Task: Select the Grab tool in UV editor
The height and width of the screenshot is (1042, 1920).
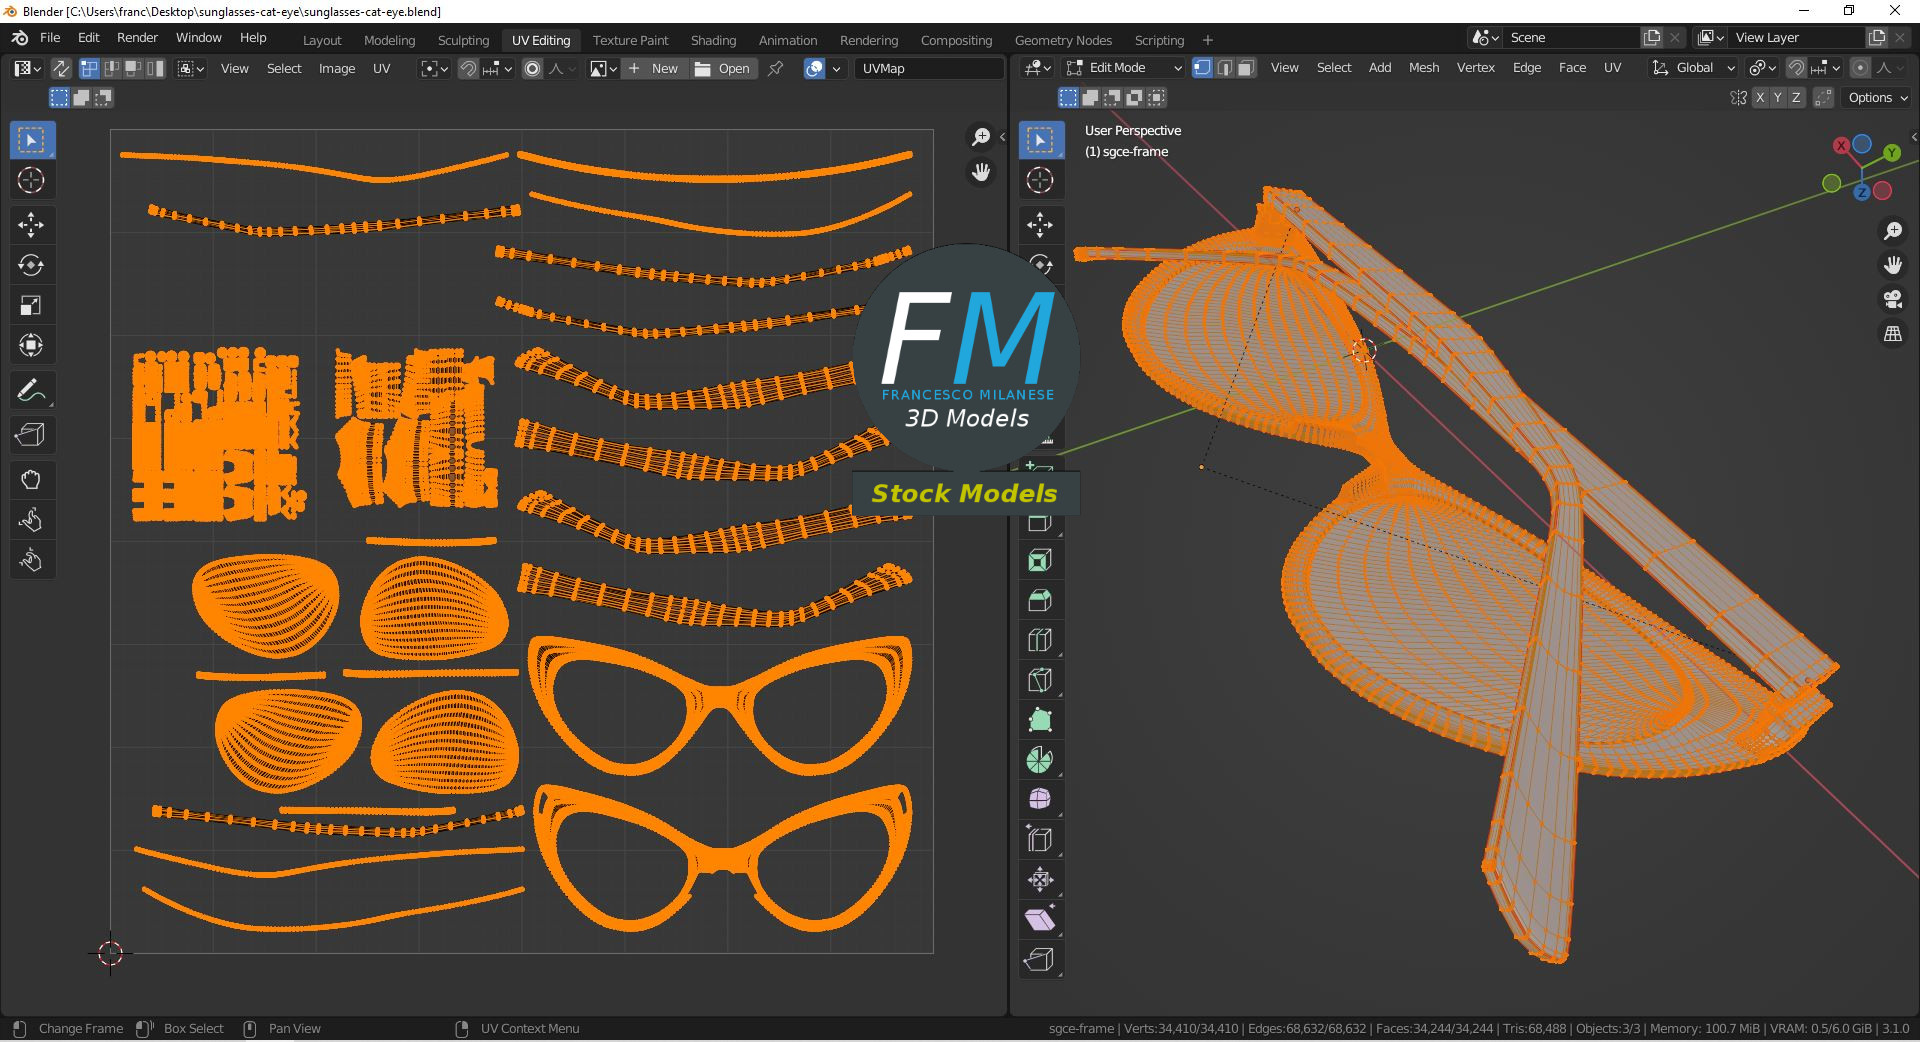Action: click(x=31, y=480)
